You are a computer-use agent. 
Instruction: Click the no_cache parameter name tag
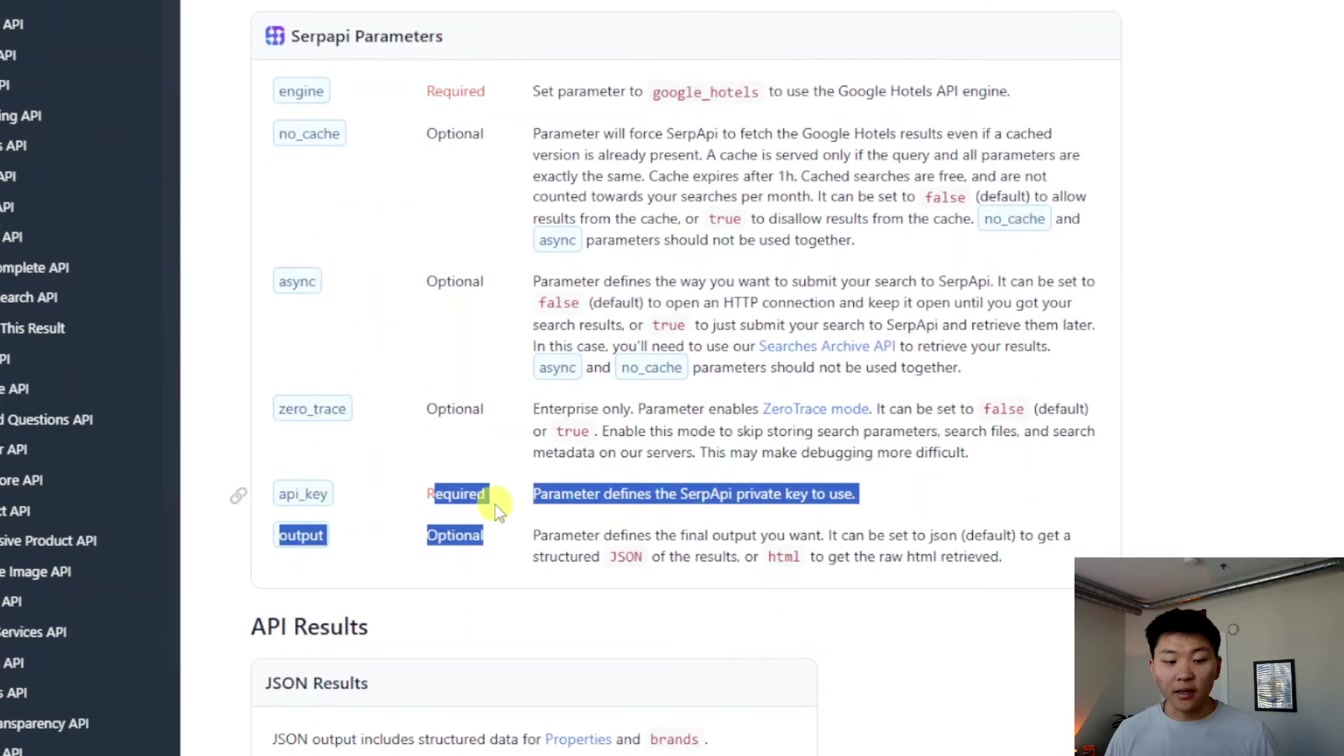(x=309, y=134)
